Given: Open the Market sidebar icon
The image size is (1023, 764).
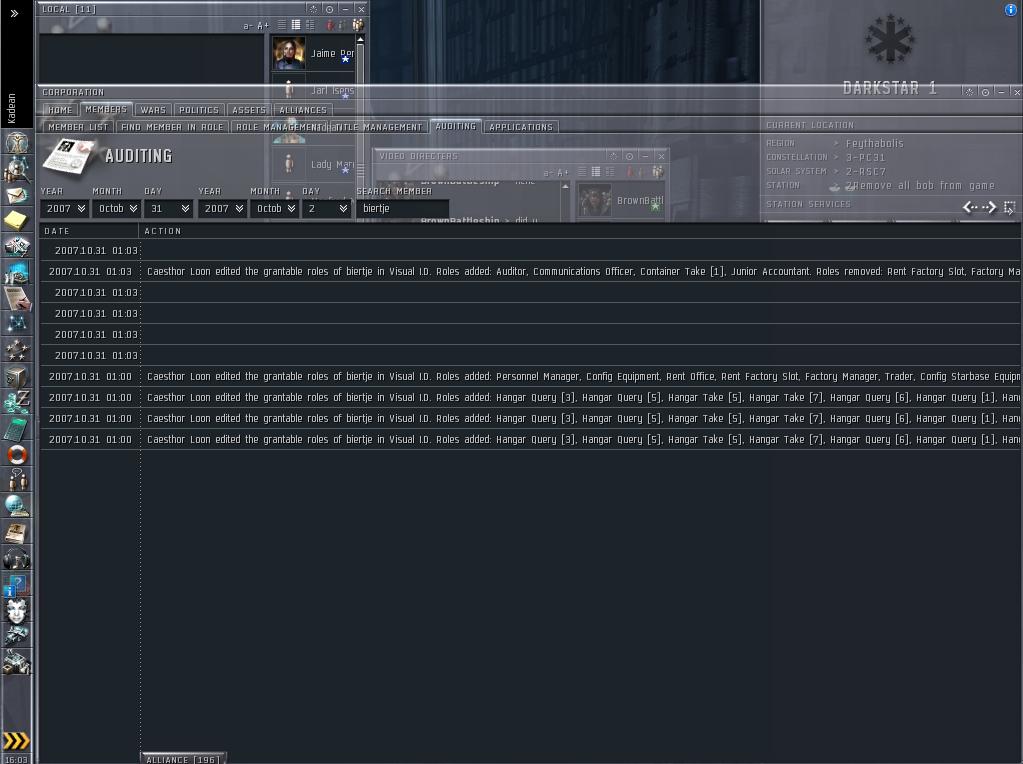Looking at the screenshot, I should [x=16, y=272].
